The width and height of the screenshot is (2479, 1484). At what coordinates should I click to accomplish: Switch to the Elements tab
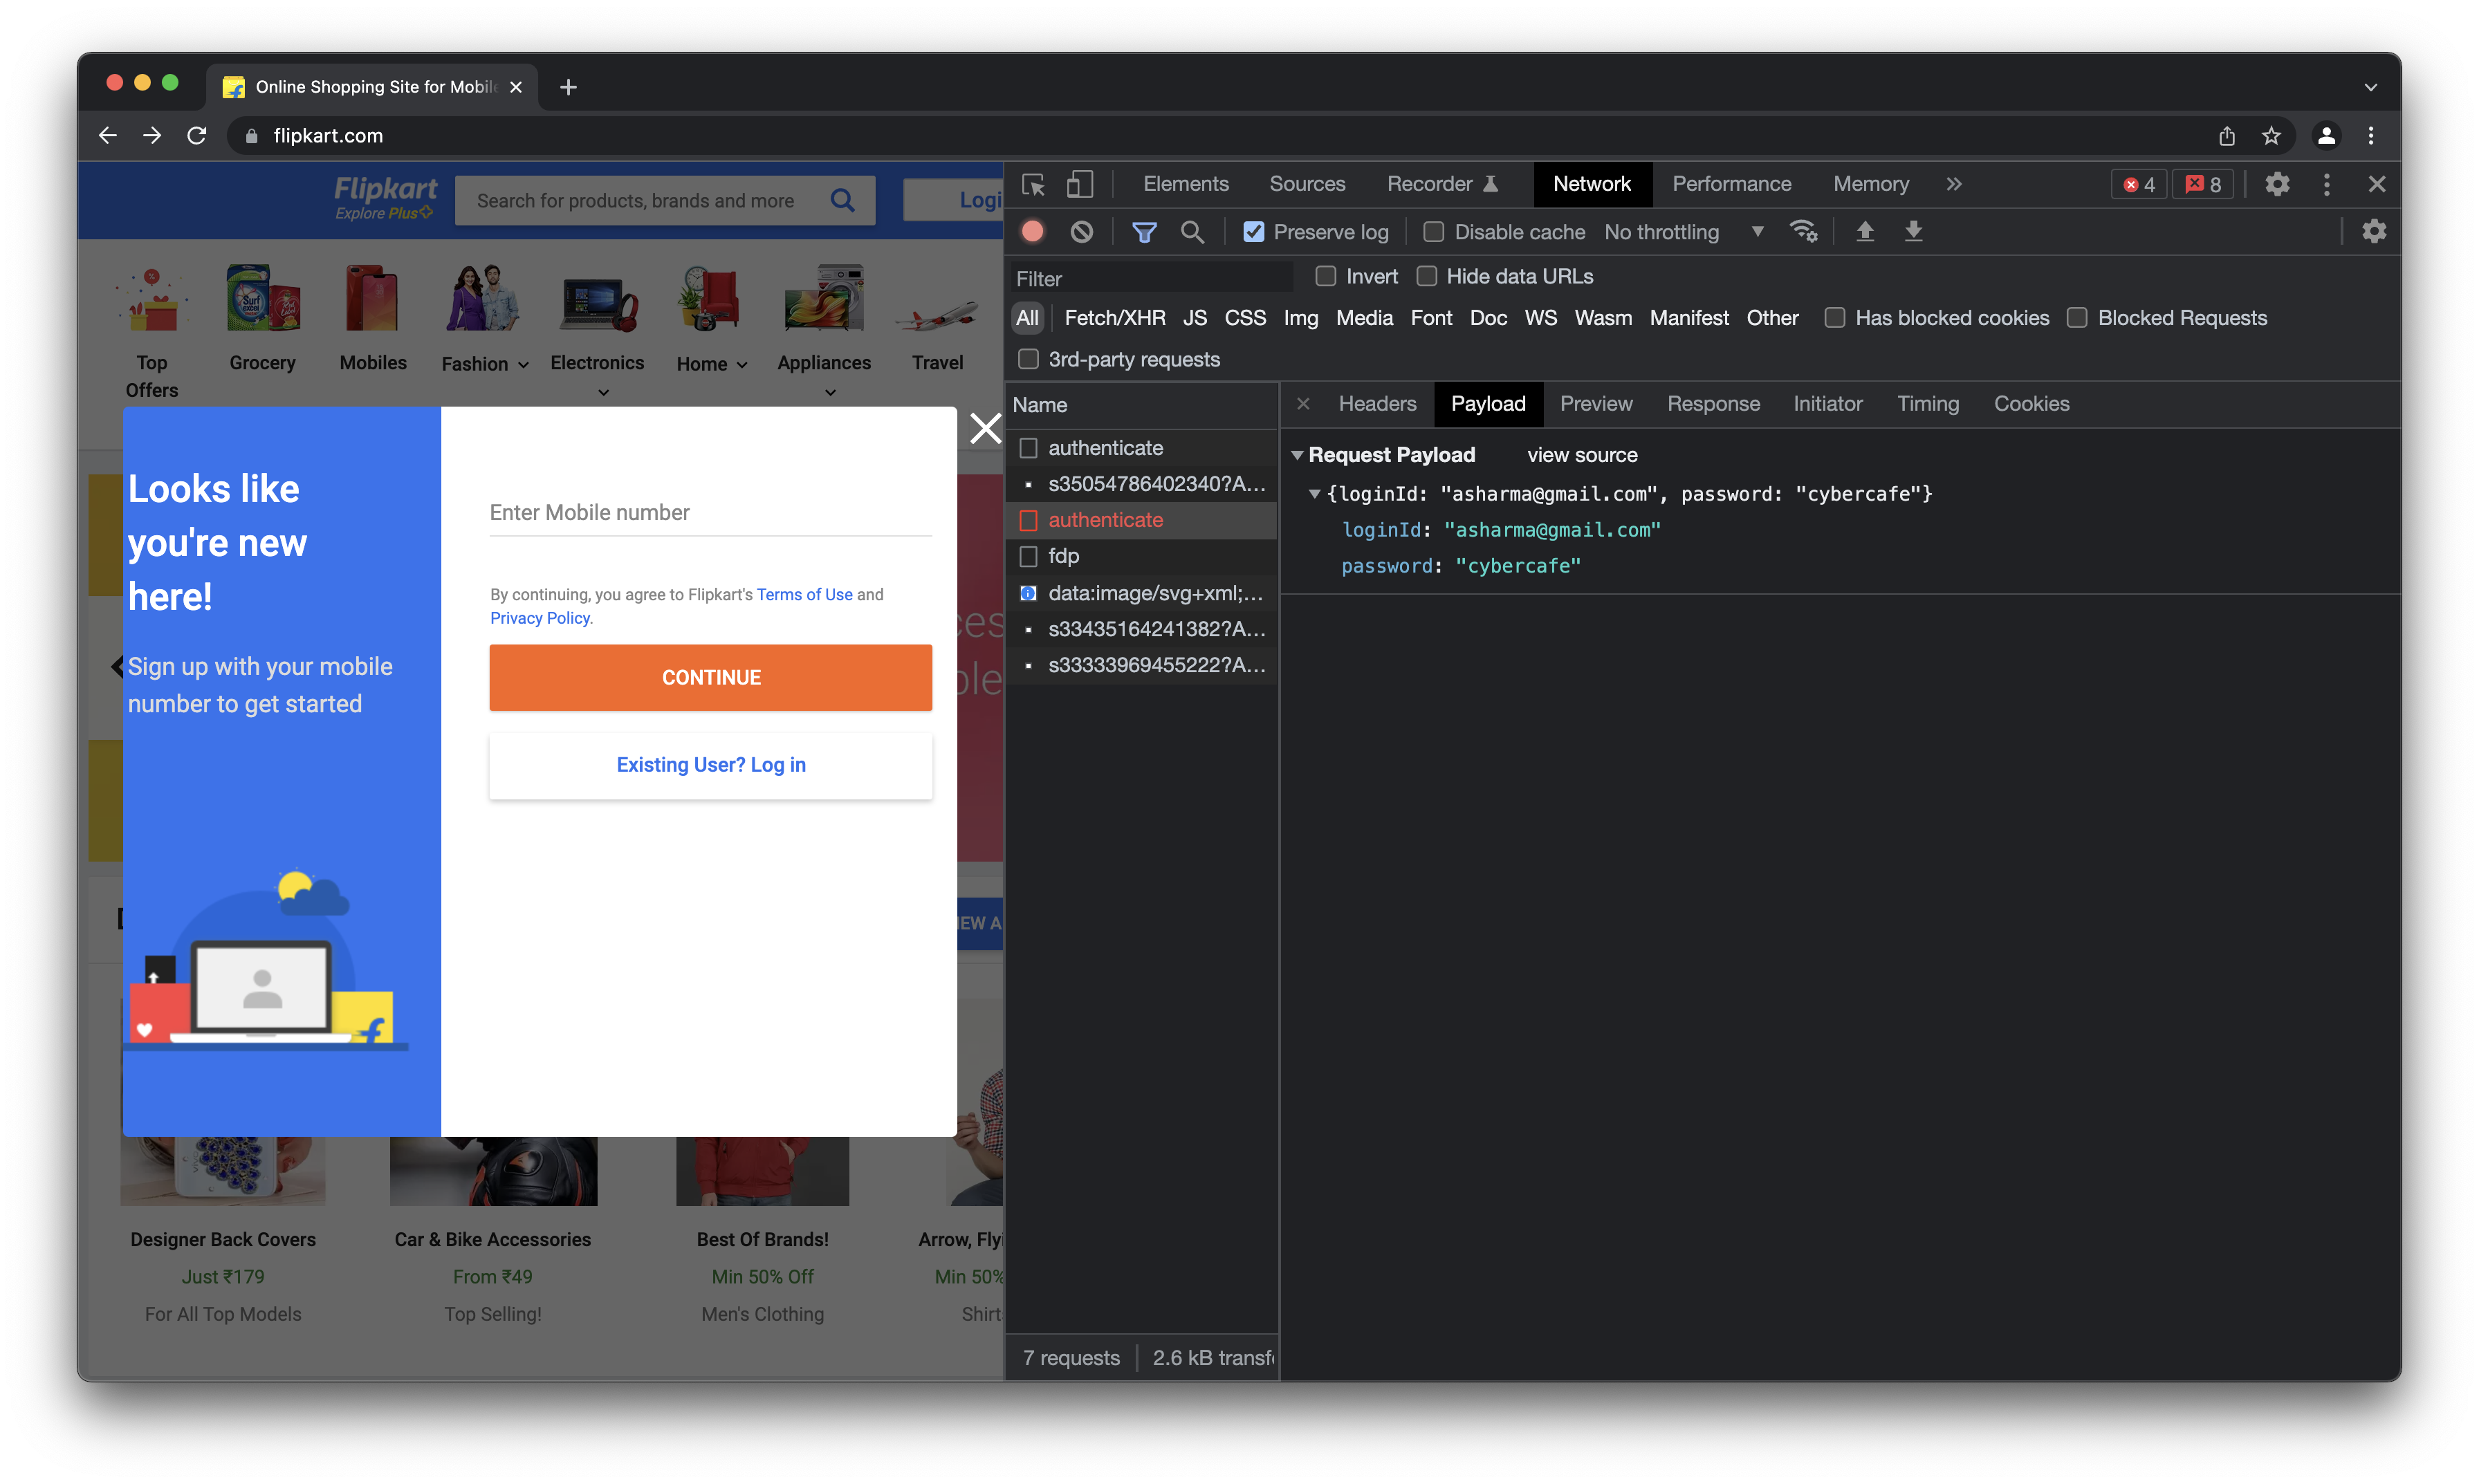(x=1186, y=184)
